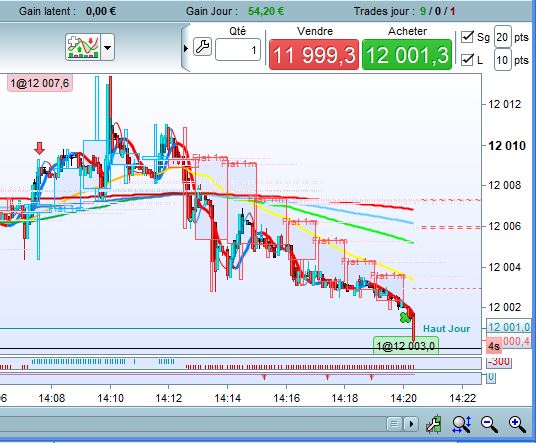The width and height of the screenshot is (536, 443).
Task: Click the green Acheter 12 001,3 button
Action: [x=407, y=55]
